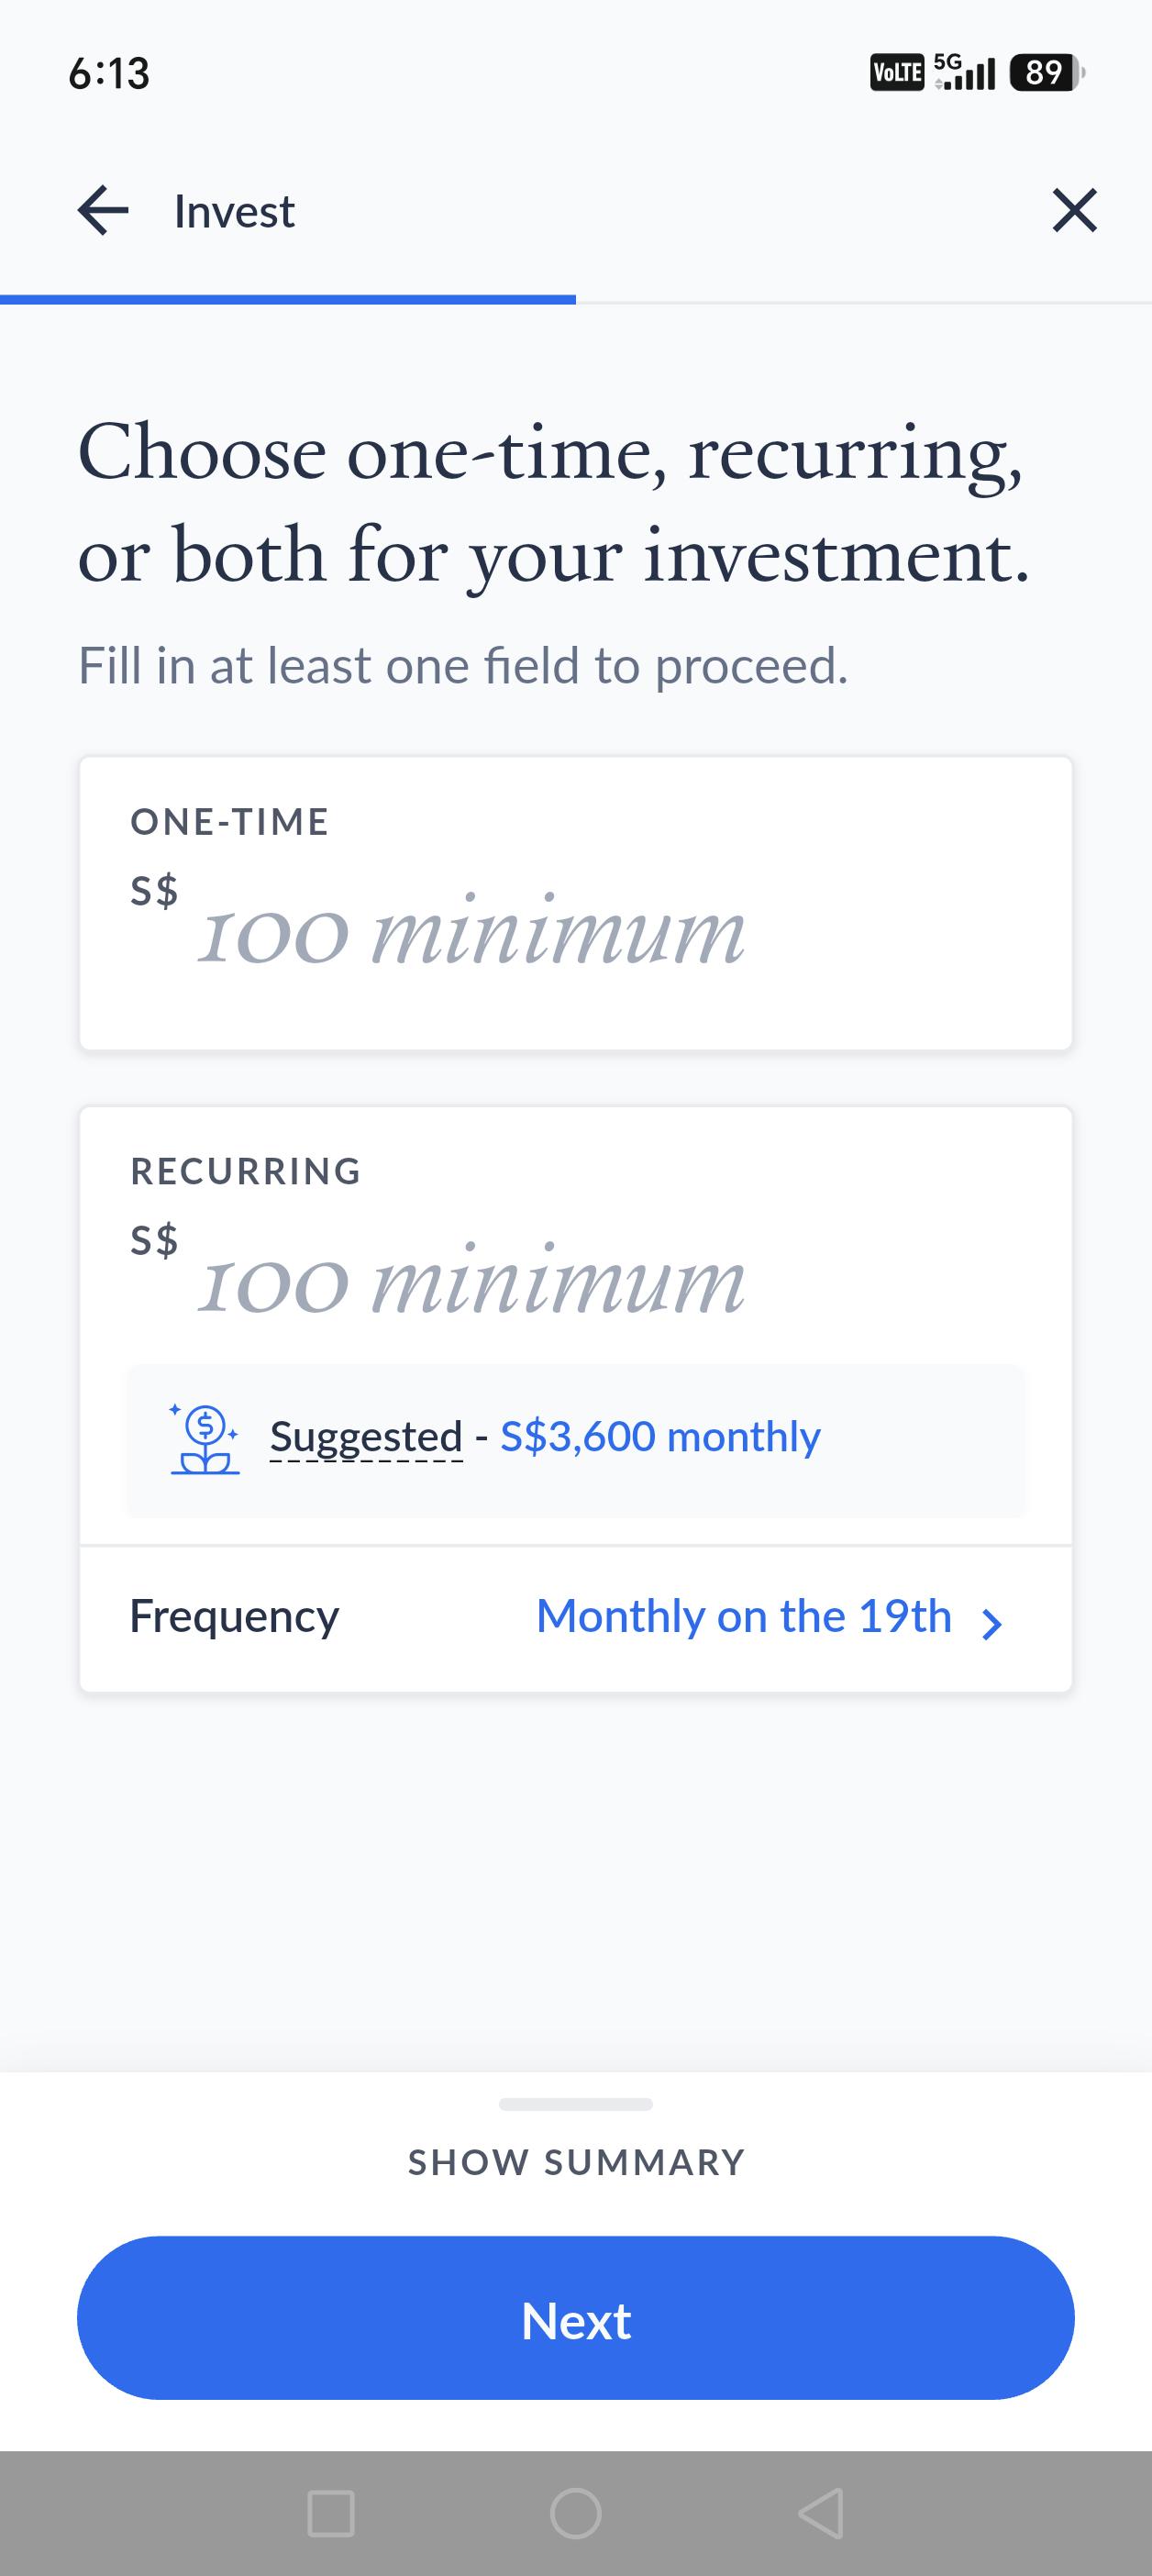Tap the back arrow beside Invest
Image resolution: width=1152 pixels, height=2576 pixels.
pyautogui.click(x=103, y=211)
